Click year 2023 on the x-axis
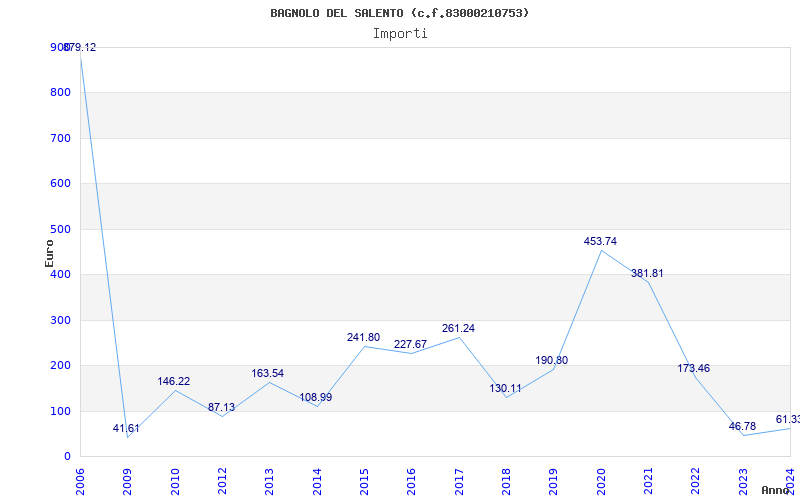 pos(743,481)
